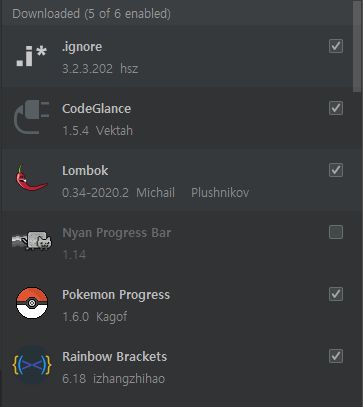Select the Rainbow Brackets plugin title
Viewport: 363px width, 407px height.
point(115,357)
